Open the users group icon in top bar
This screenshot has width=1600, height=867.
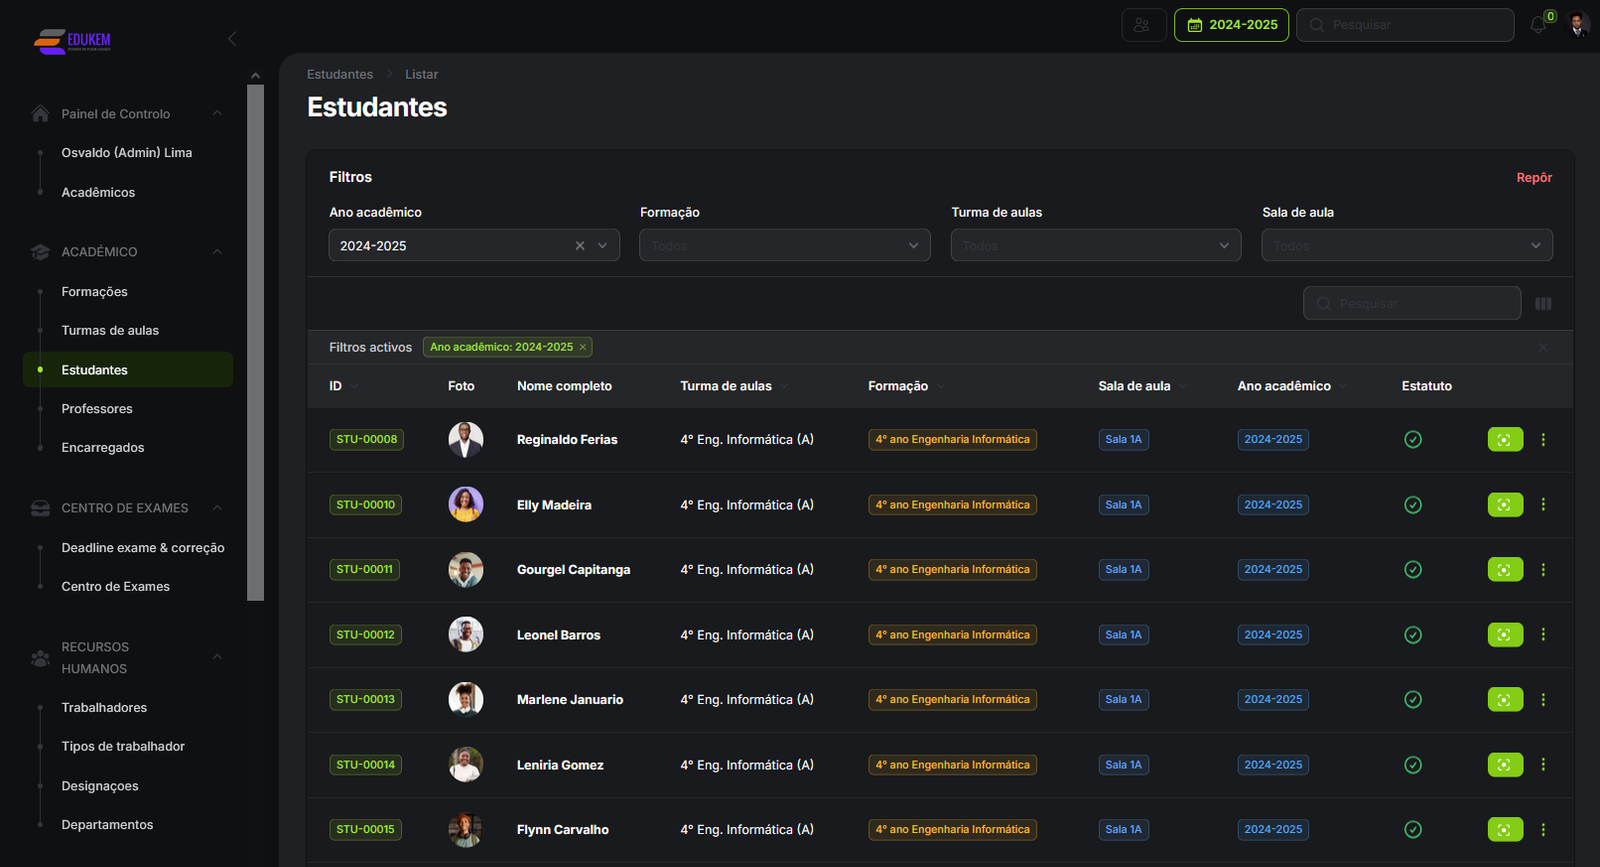pyautogui.click(x=1142, y=25)
